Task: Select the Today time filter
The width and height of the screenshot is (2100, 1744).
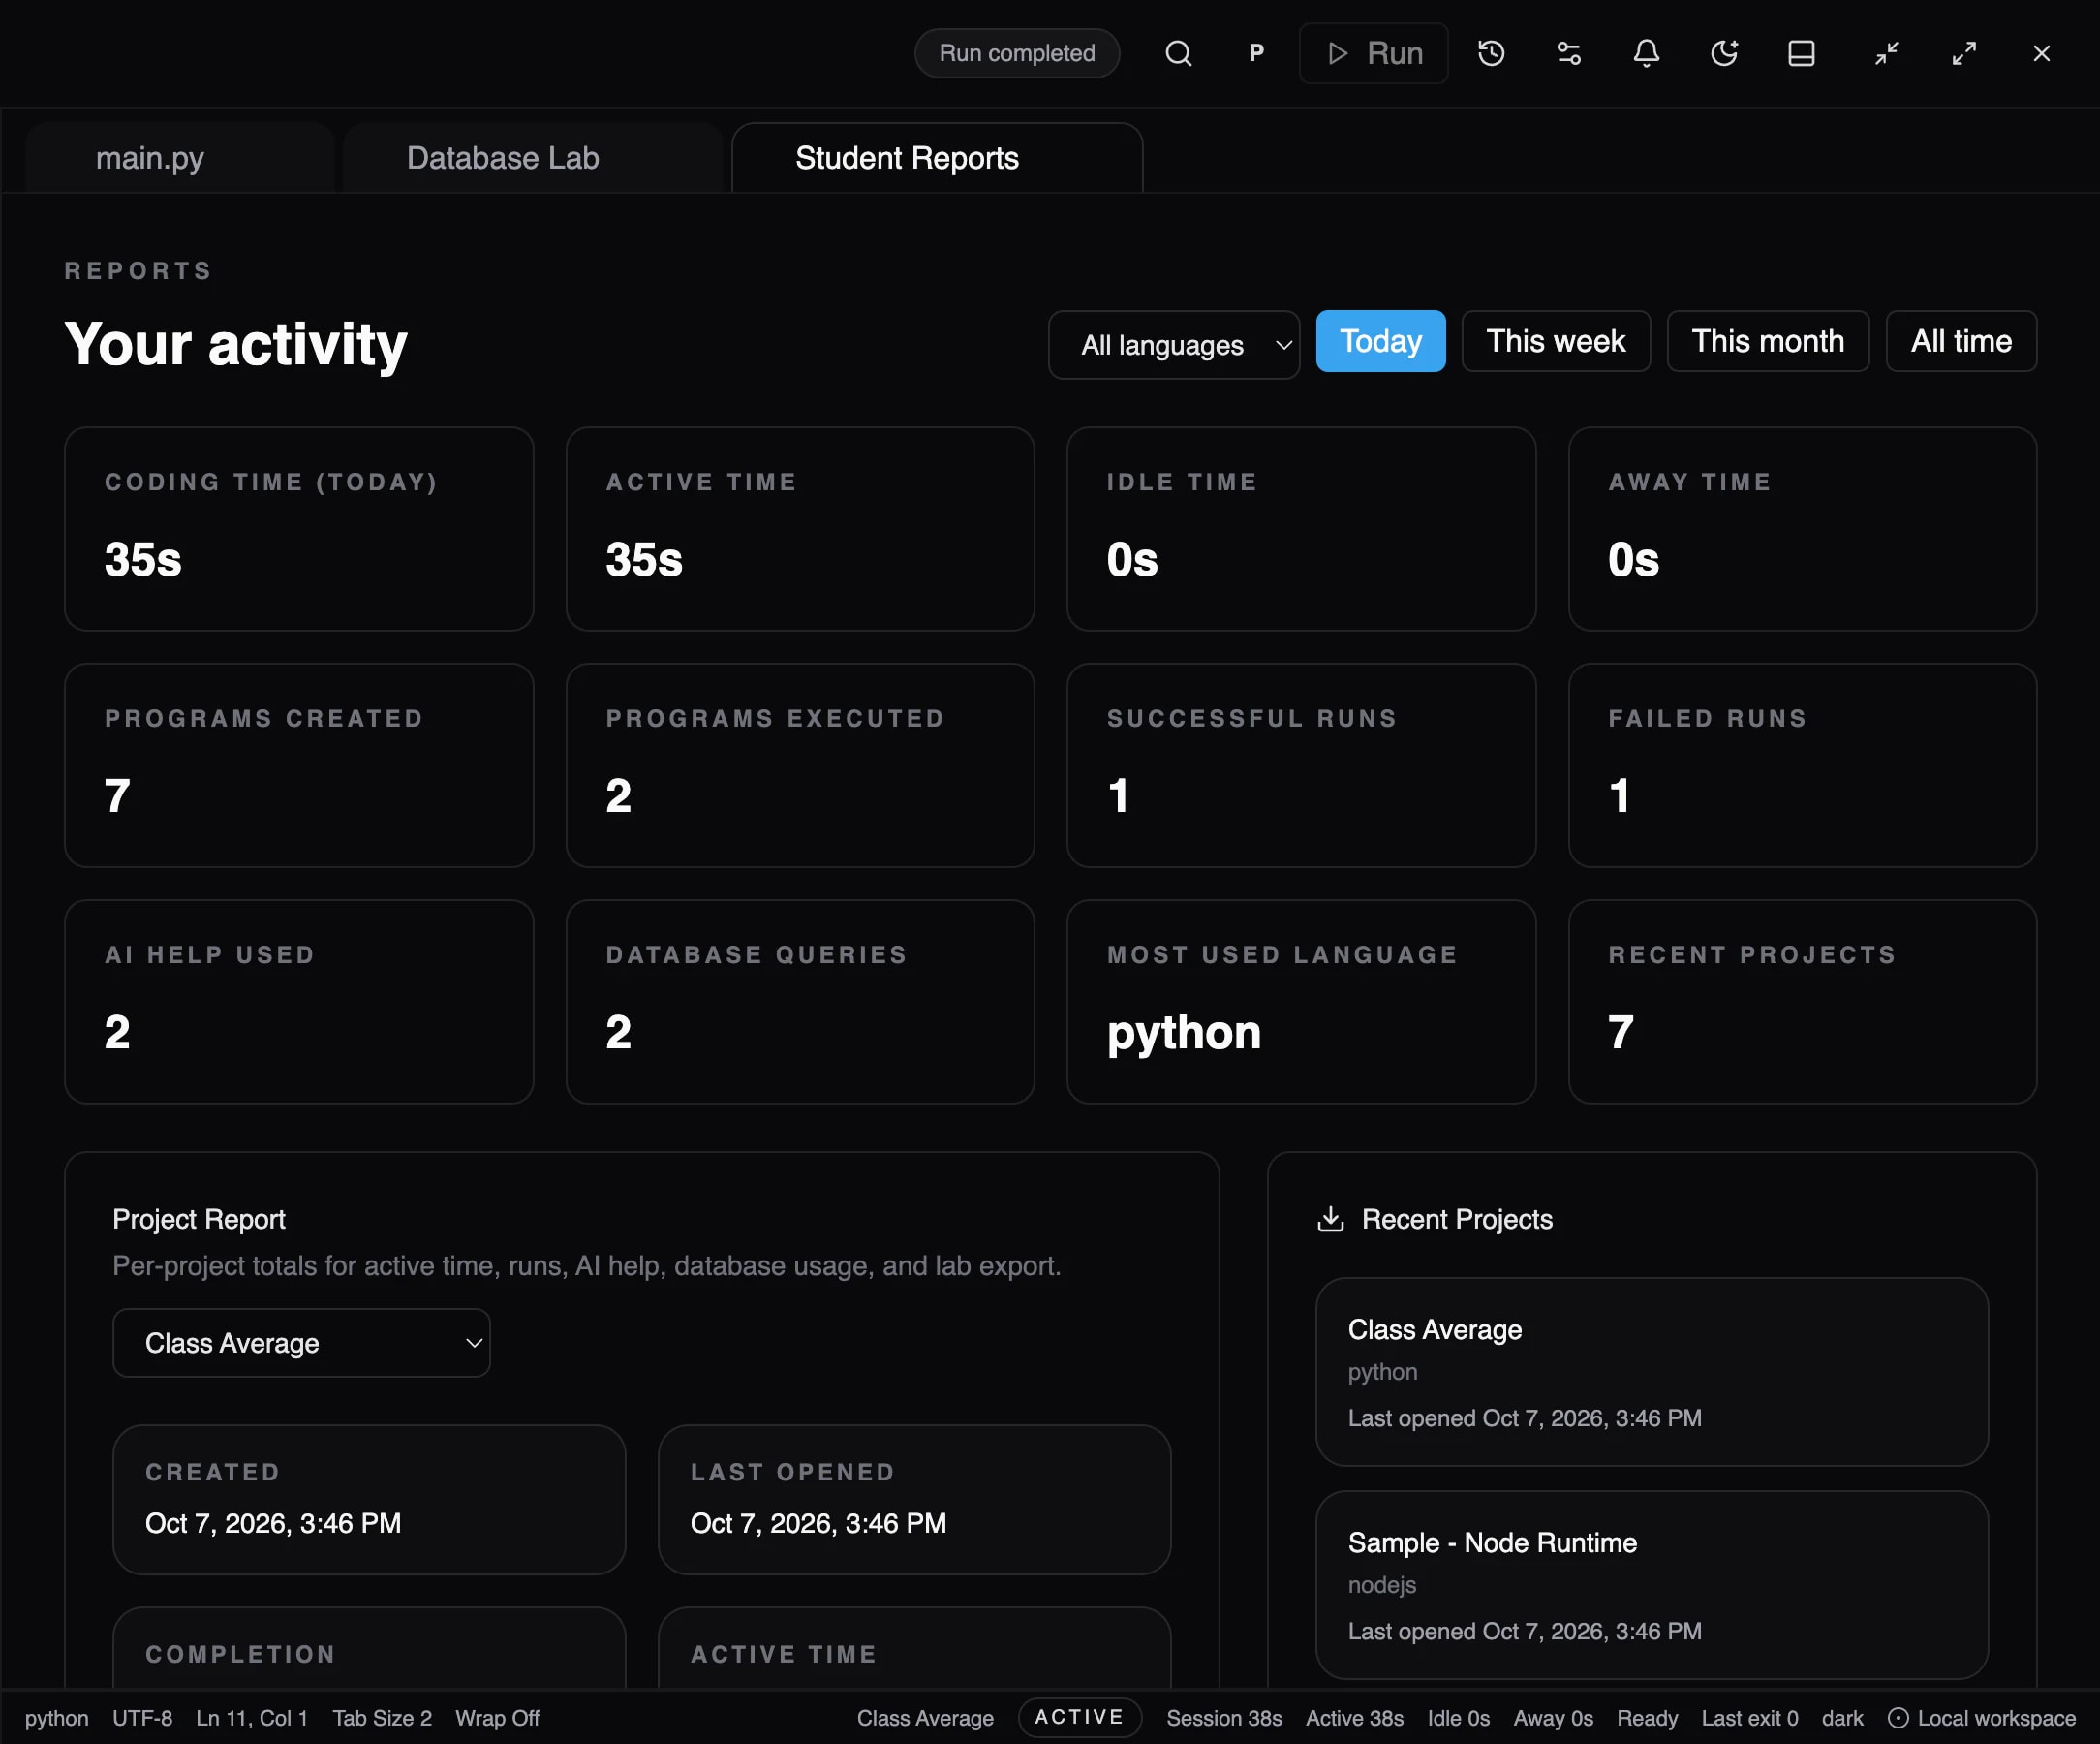Action: (x=1380, y=341)
